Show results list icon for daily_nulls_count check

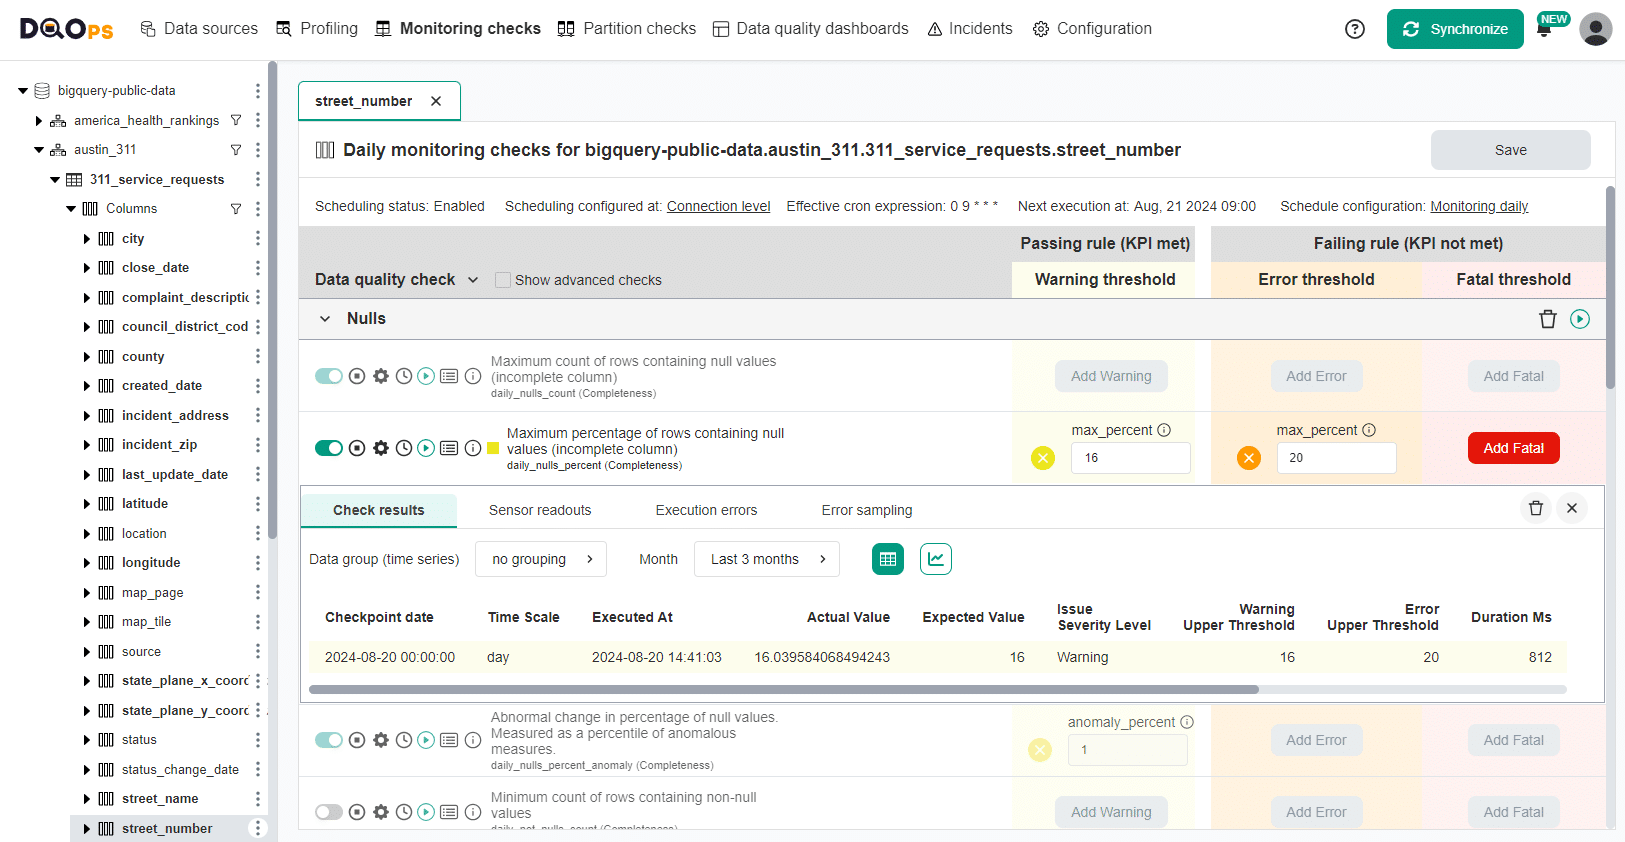tap(449, 376)
